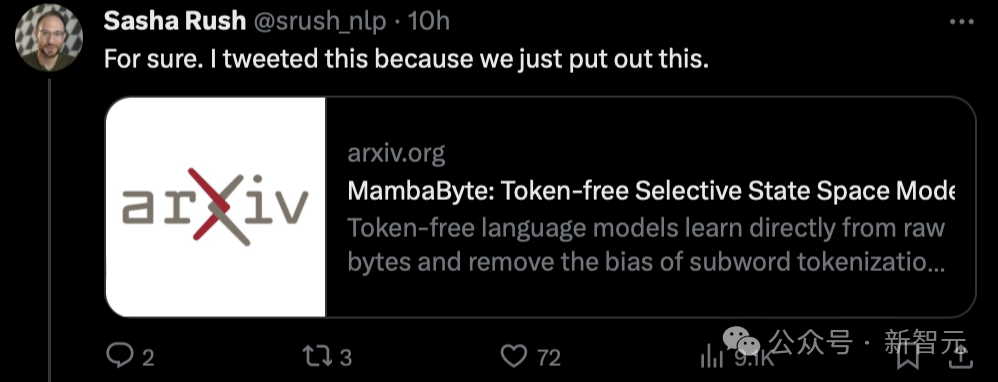This screenshot has width=998, height=382.
Task: Bookmark this tweet with the bookmark icon
Action: (x=908, y=358)
